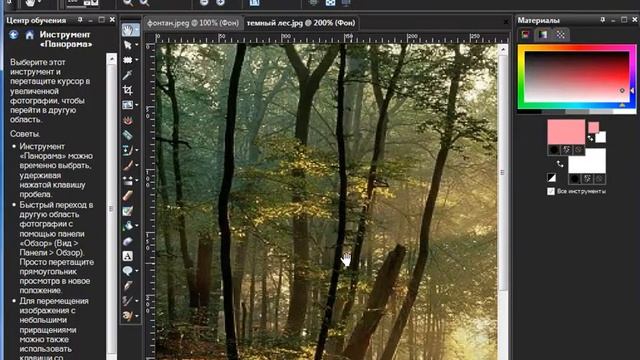Select the Preset Shape speech-bubble tool
640x360 pixels.
tap(127, 271)
